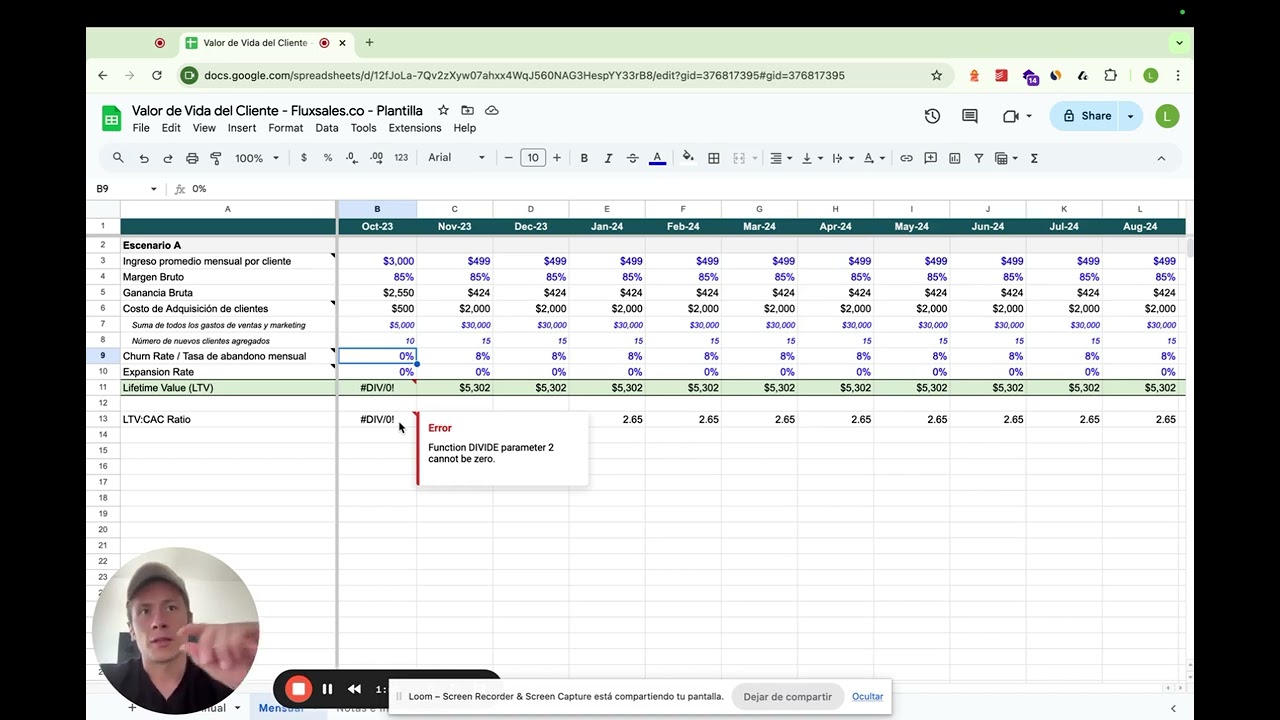The width and height of the screenshot is (1280, 720).
Task: Open the Arial font dropdown
Action: 456,158
